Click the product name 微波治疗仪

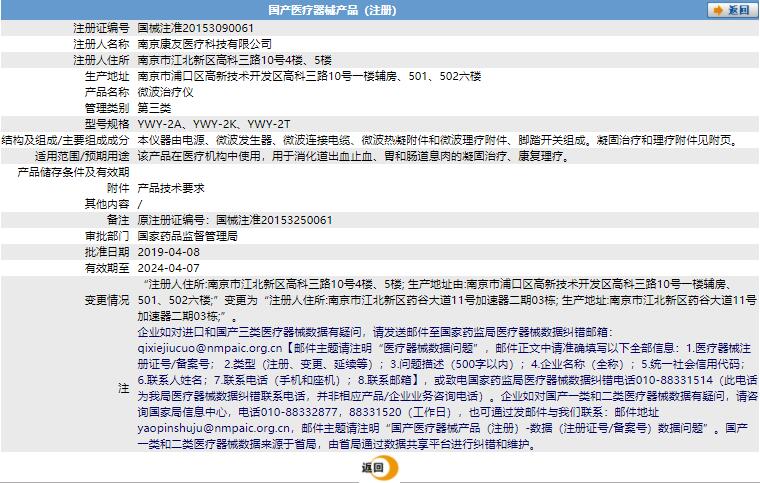pyautogui.click(x=165, y=91)
